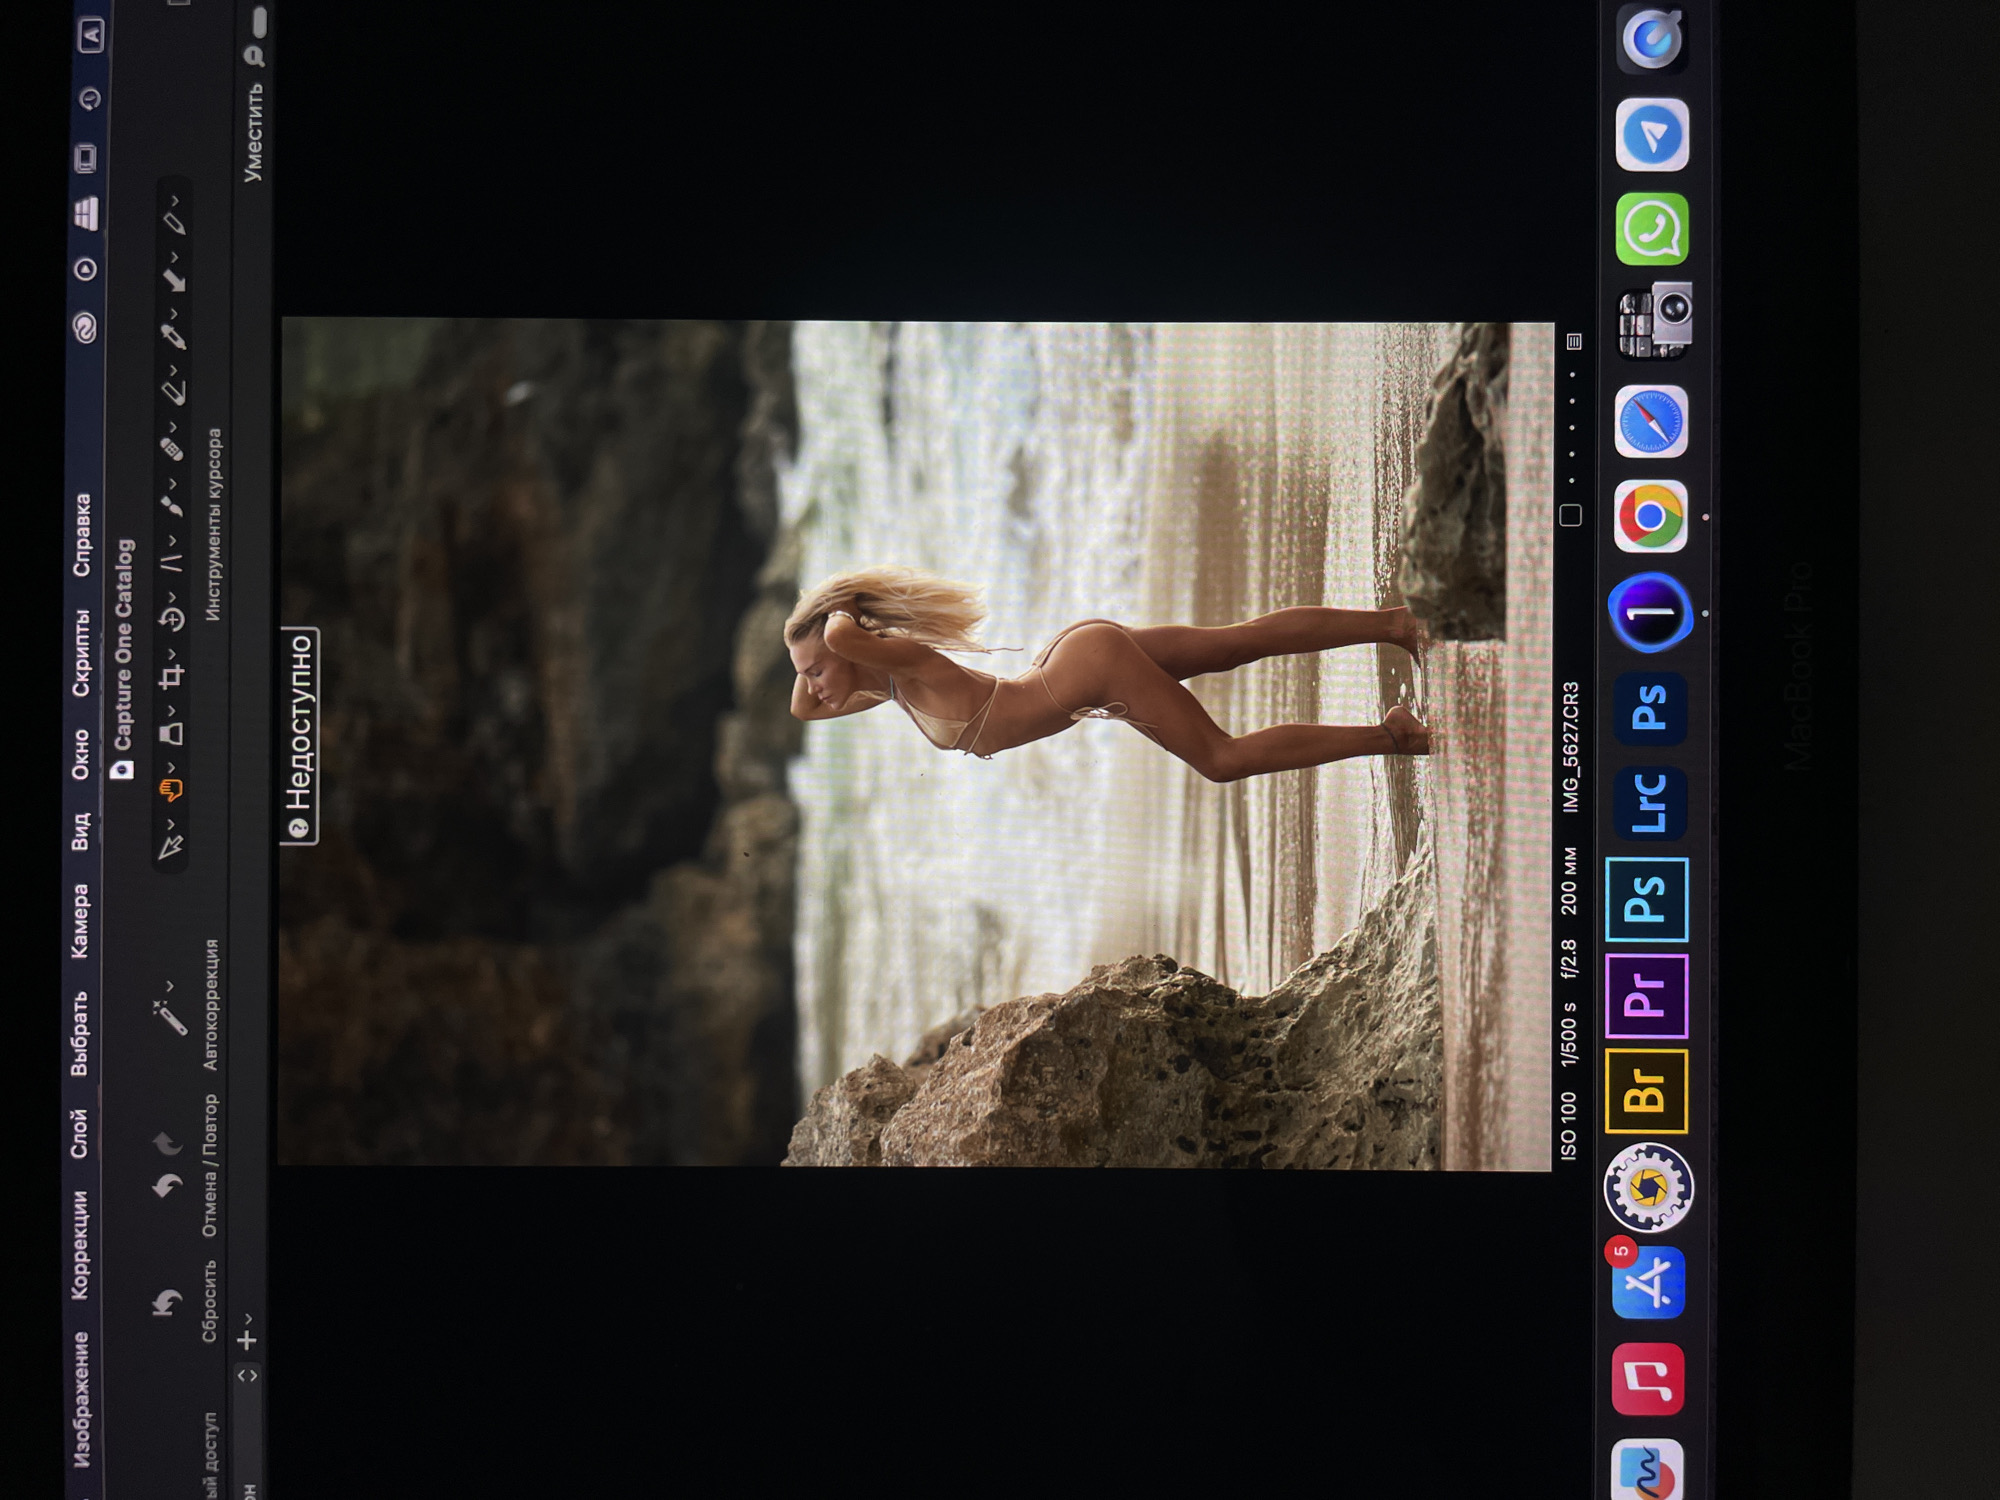This screenshot has width=2000, height=1500.
Task: Open Capture One from the Dock
Action: pos(1651,612)
